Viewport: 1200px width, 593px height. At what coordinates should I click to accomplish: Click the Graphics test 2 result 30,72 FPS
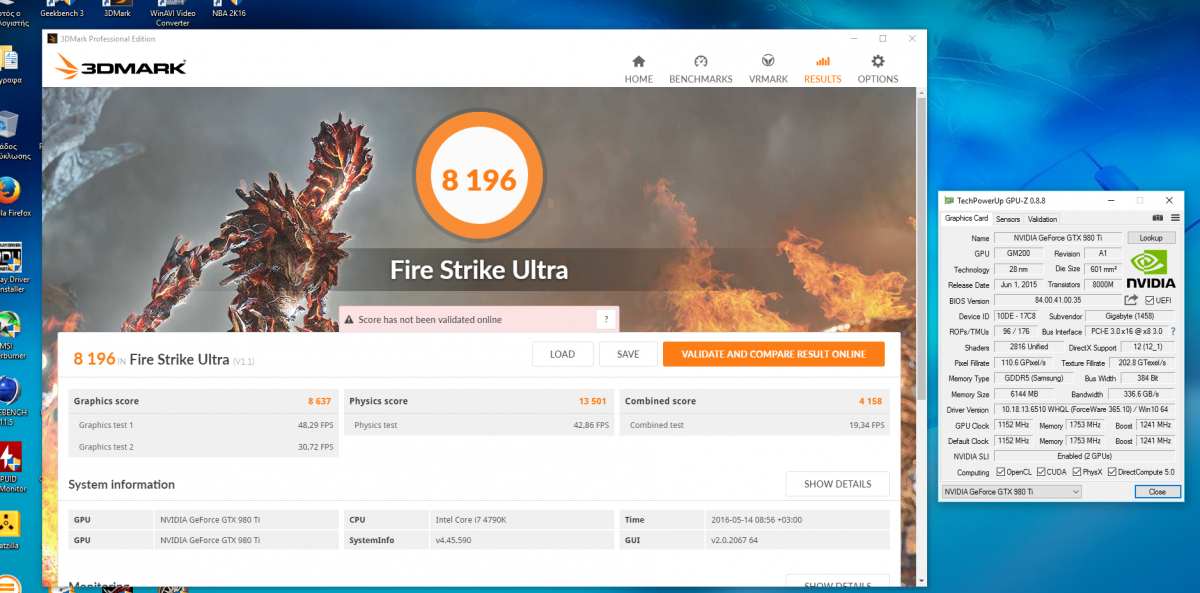[314, 447]
